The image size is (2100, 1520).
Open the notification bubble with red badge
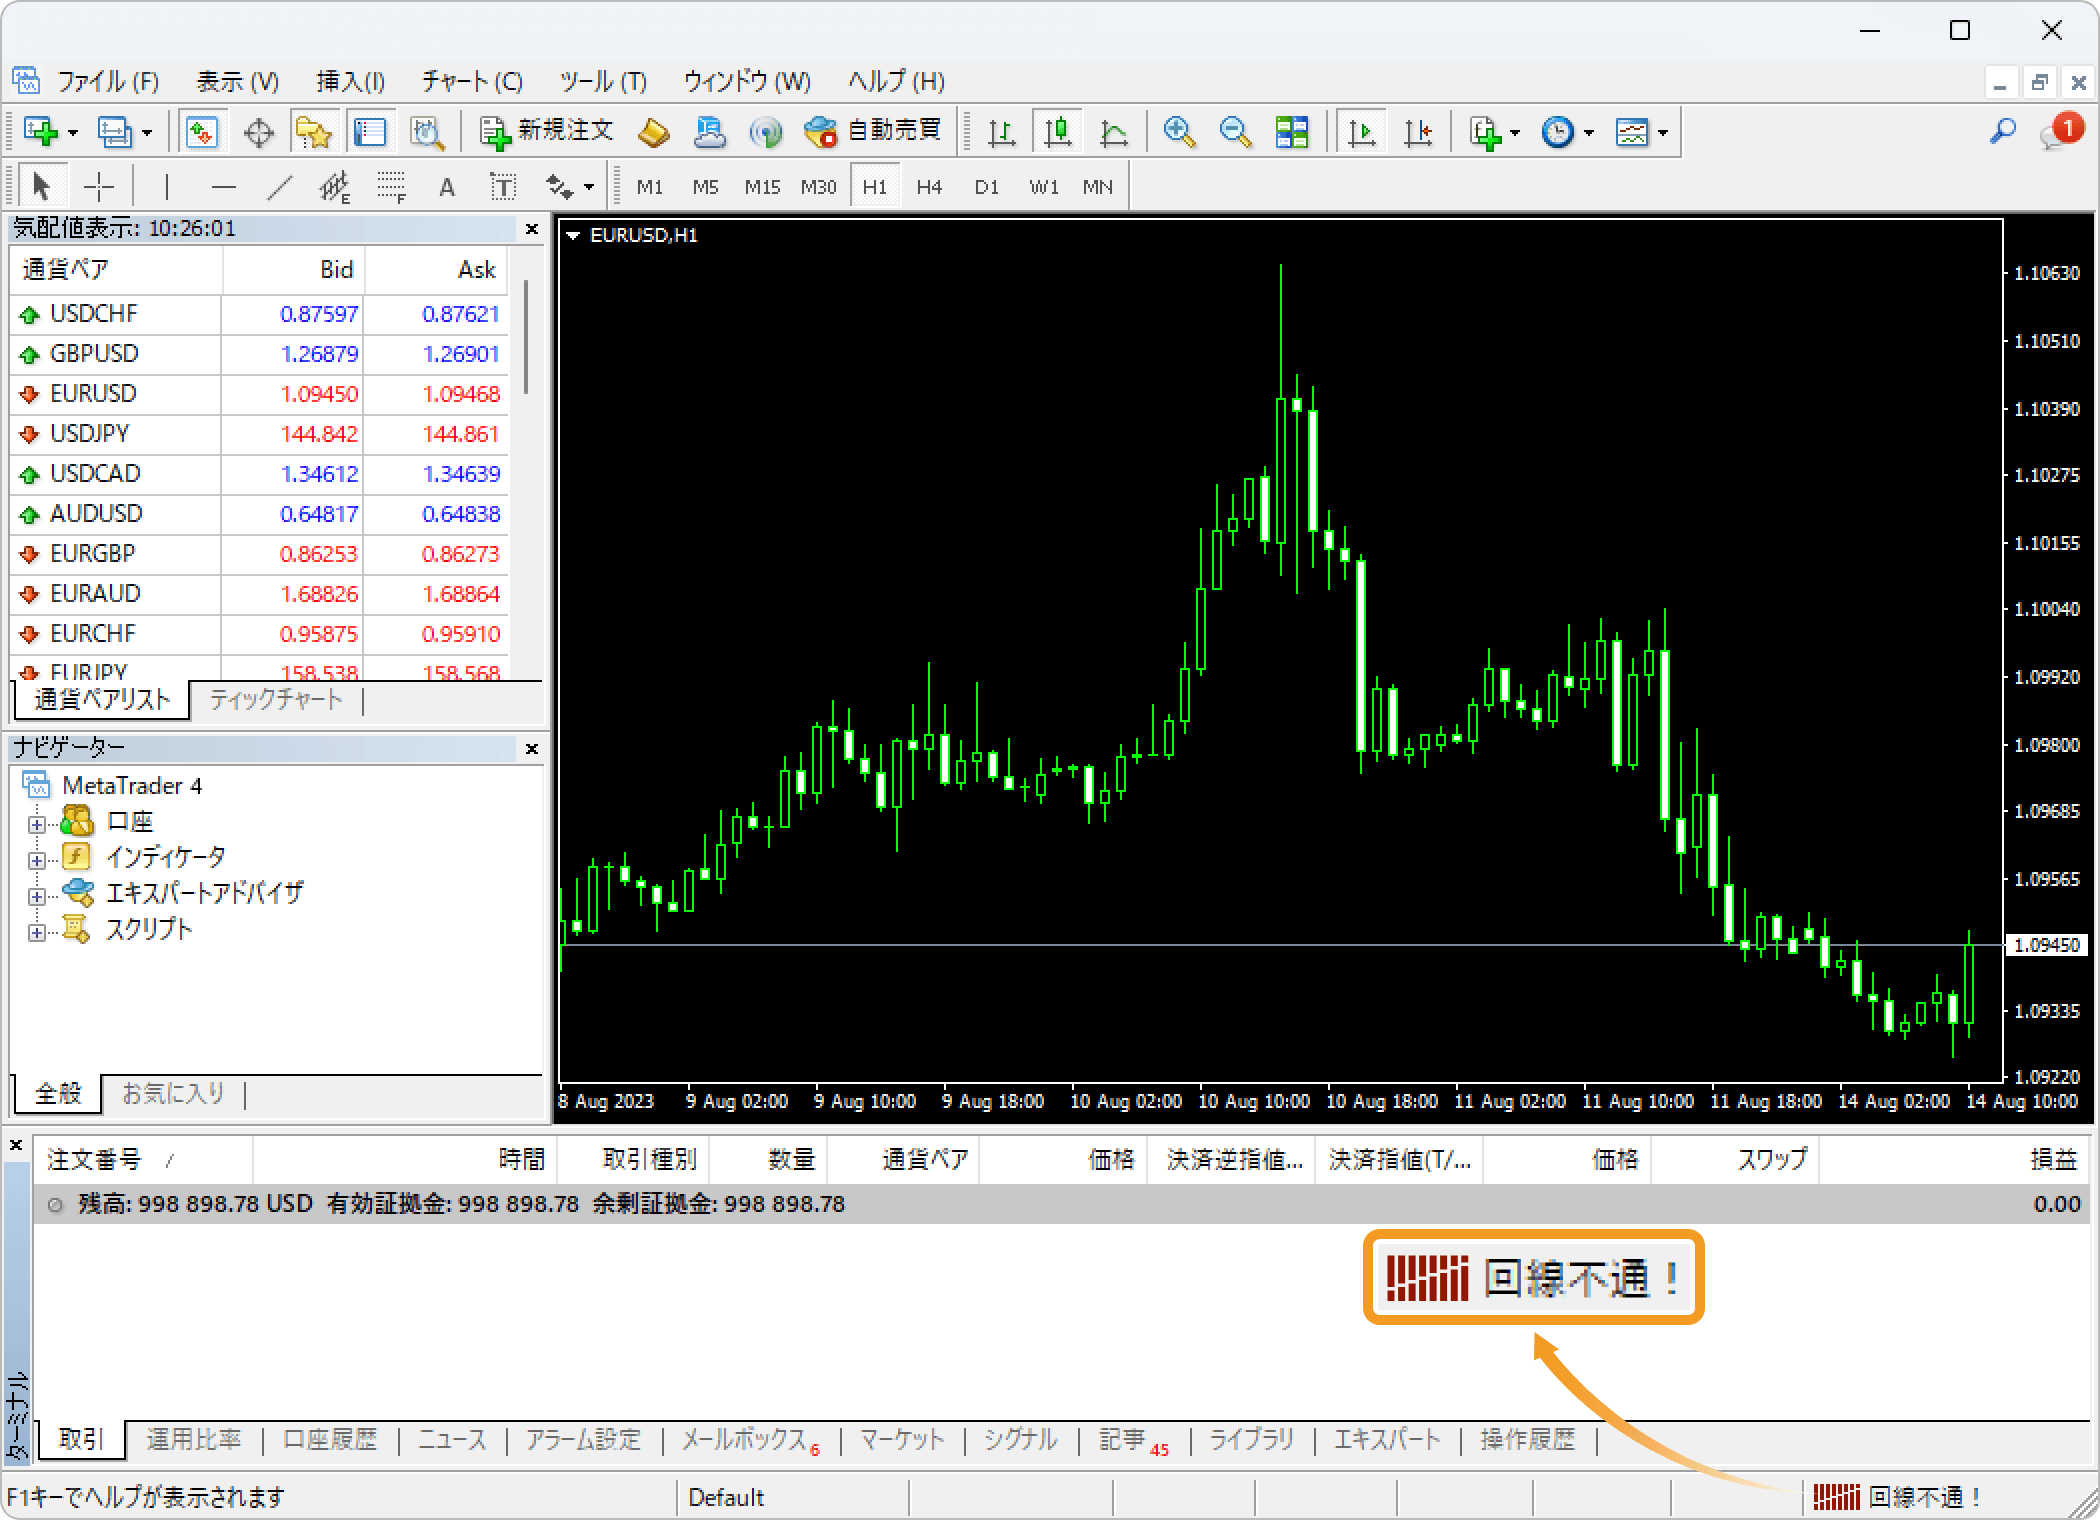pos(2060,131)
